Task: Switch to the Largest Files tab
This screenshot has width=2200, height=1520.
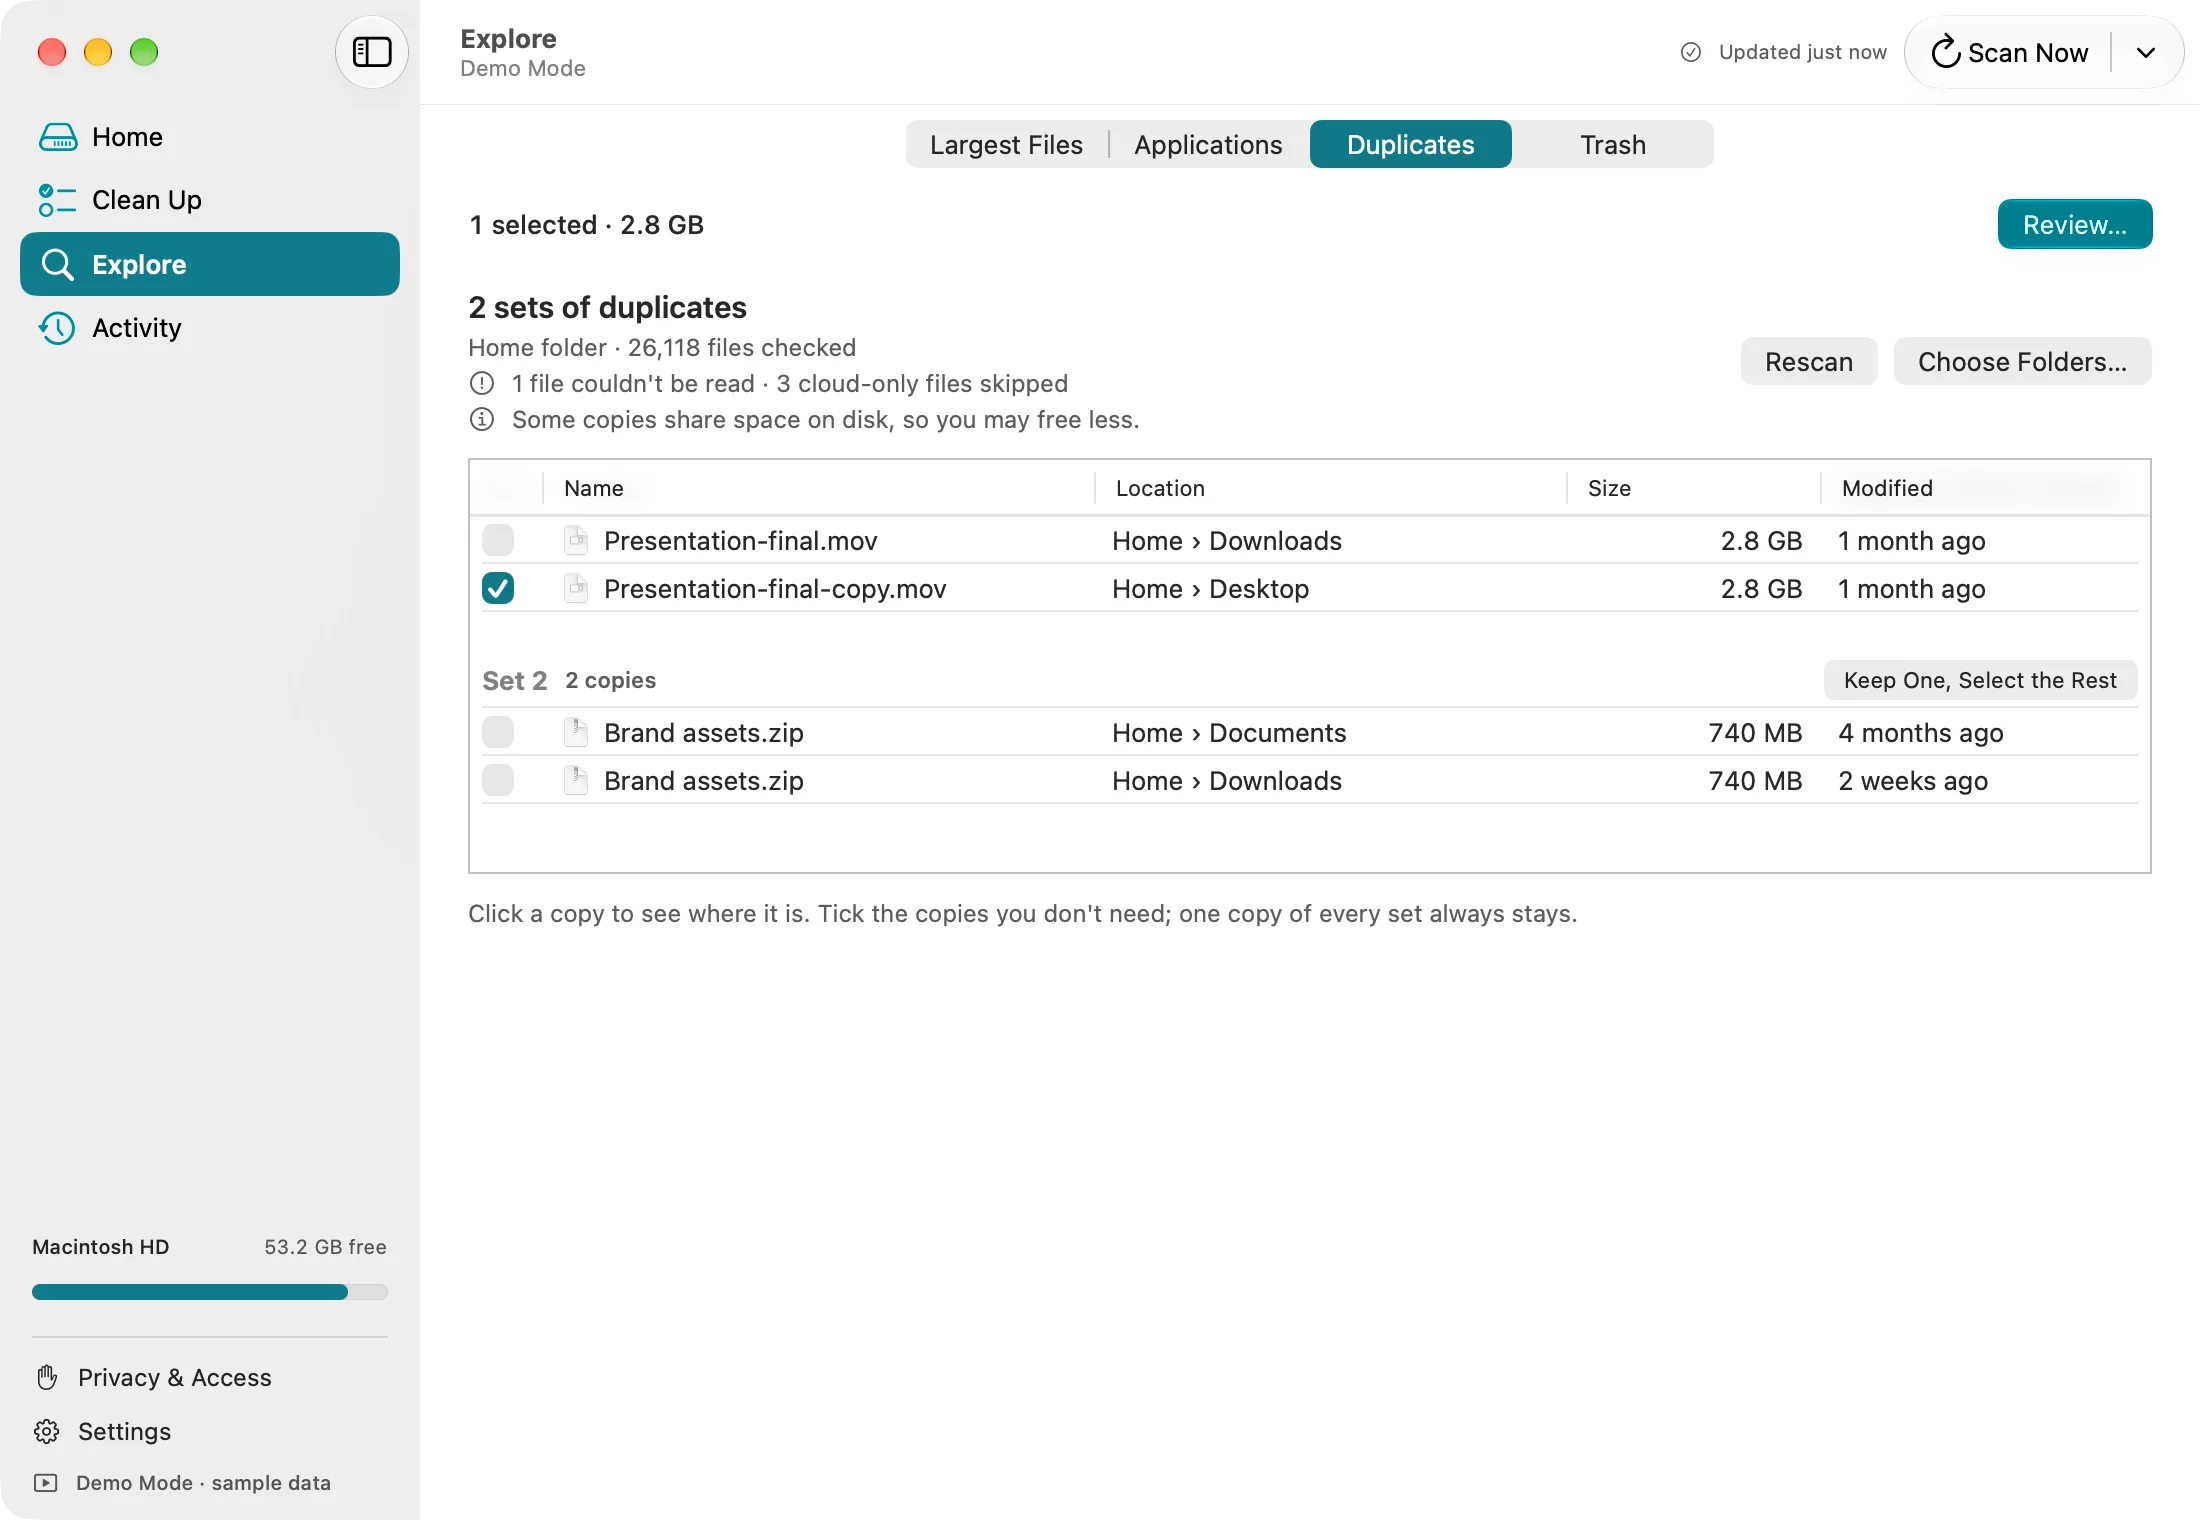Action: click(1006, 144)
